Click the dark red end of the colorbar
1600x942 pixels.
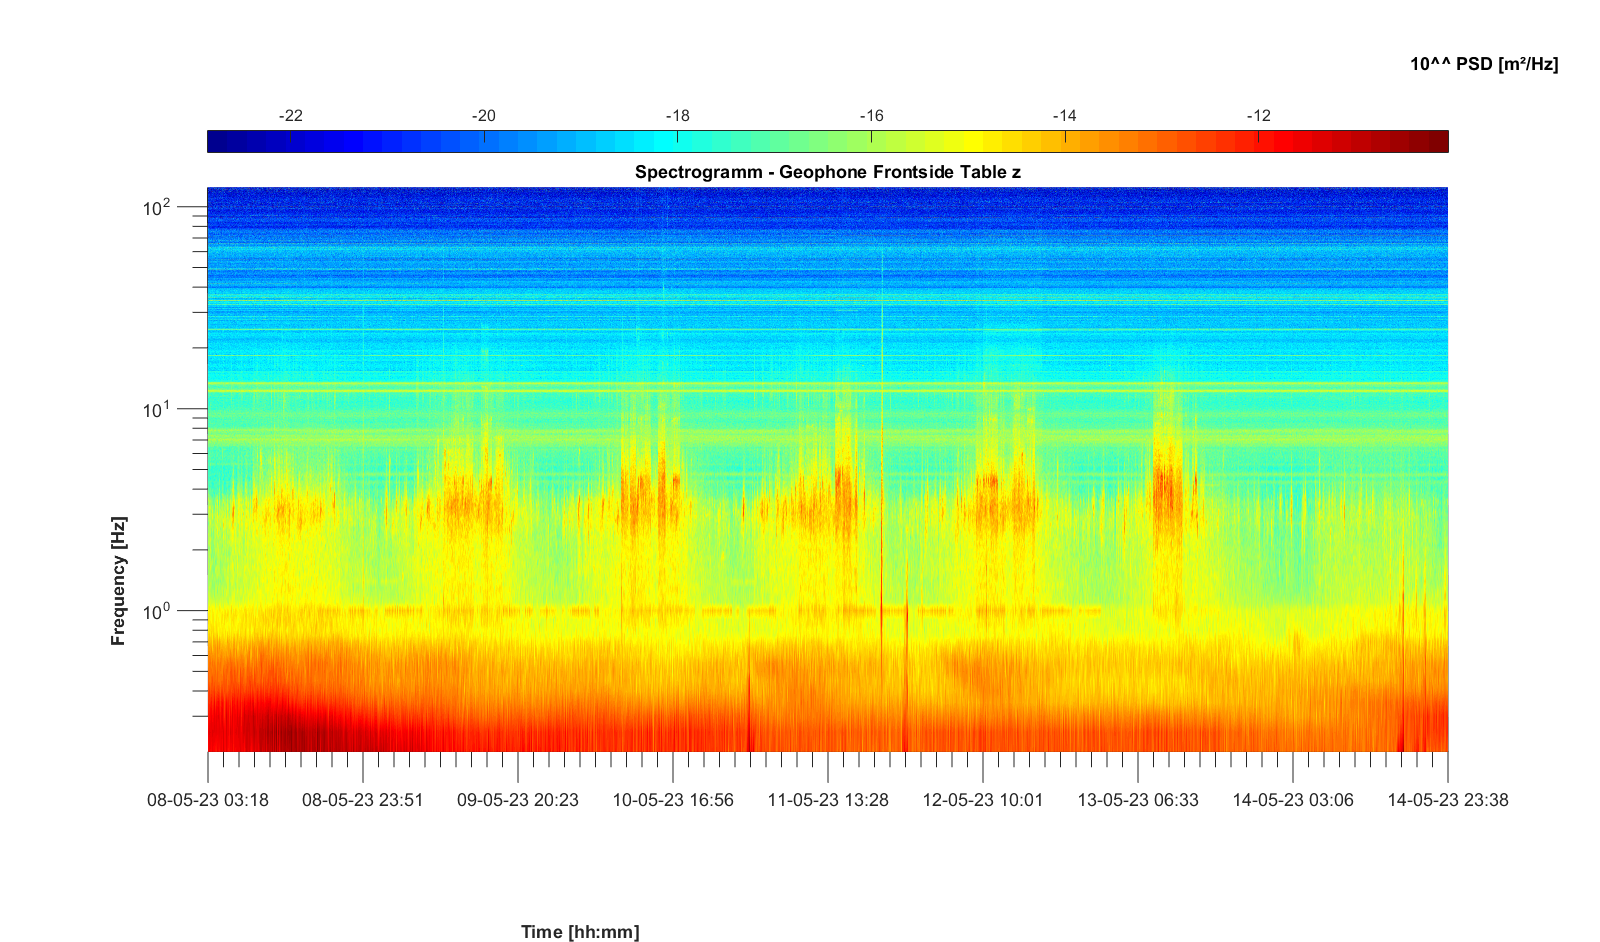(1436, 142)
